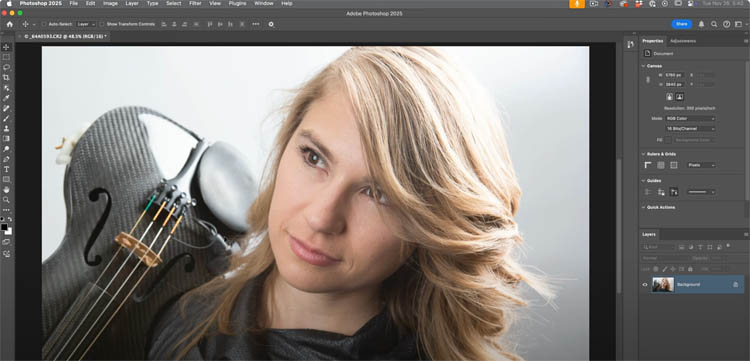The width and height of the screenshot is (750, 361).
Task: Open the Image menu
Action: coord(110,3)
